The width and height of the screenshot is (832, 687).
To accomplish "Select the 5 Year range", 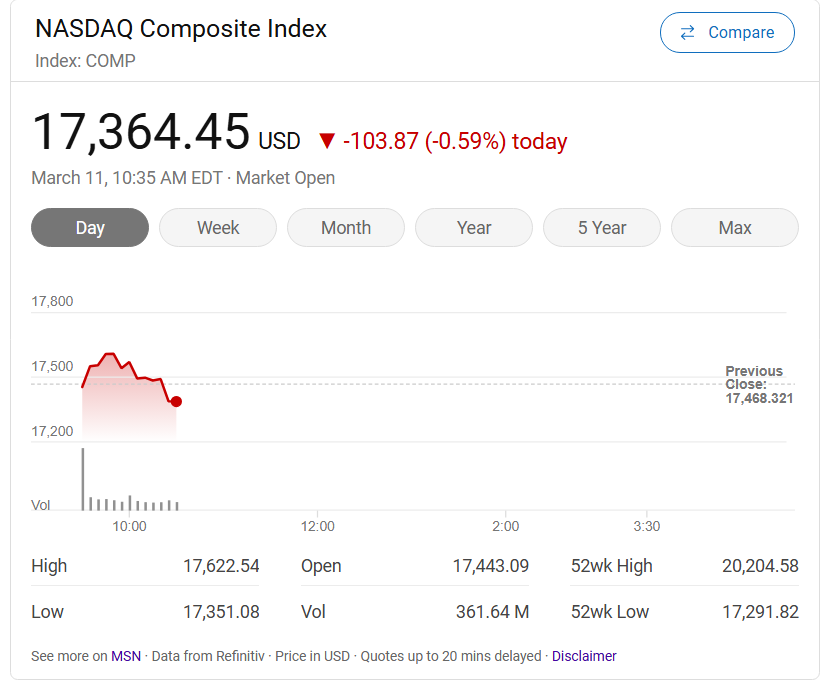I will pyautogui.click(x=602, y=228).
